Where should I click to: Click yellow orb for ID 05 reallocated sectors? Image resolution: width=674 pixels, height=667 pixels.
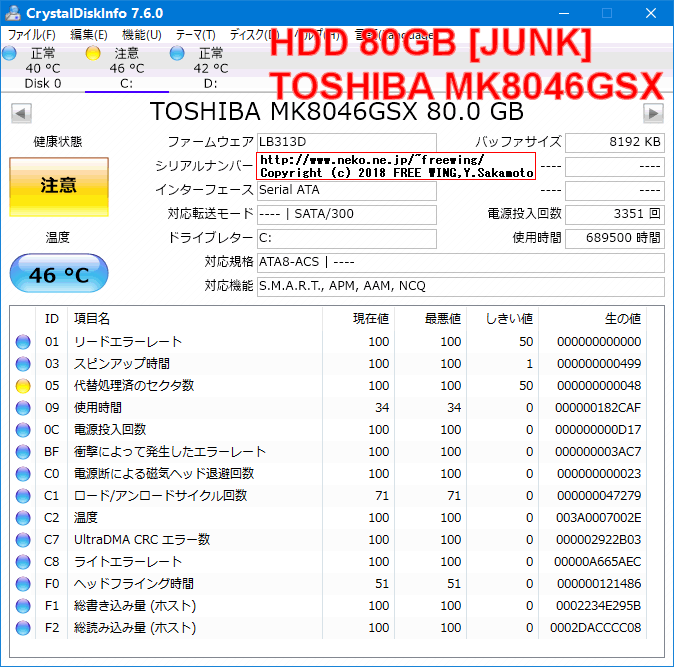[23, 386]
